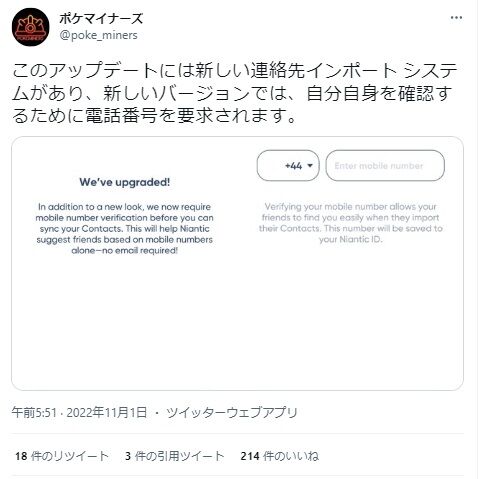View the 214 件のいいね list
The width and height of the screenshot is (481, 479).
pos(279,456)
